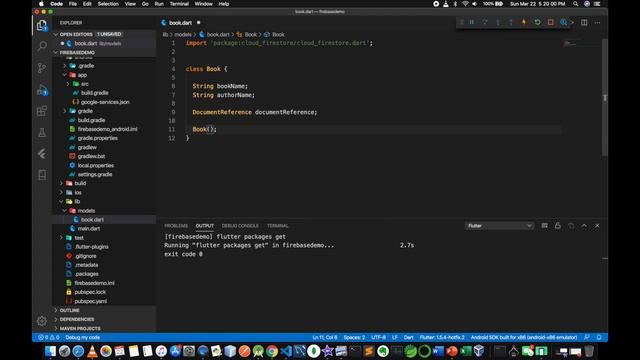
Task: Close the bottom panel
Action: coord(597,226)
